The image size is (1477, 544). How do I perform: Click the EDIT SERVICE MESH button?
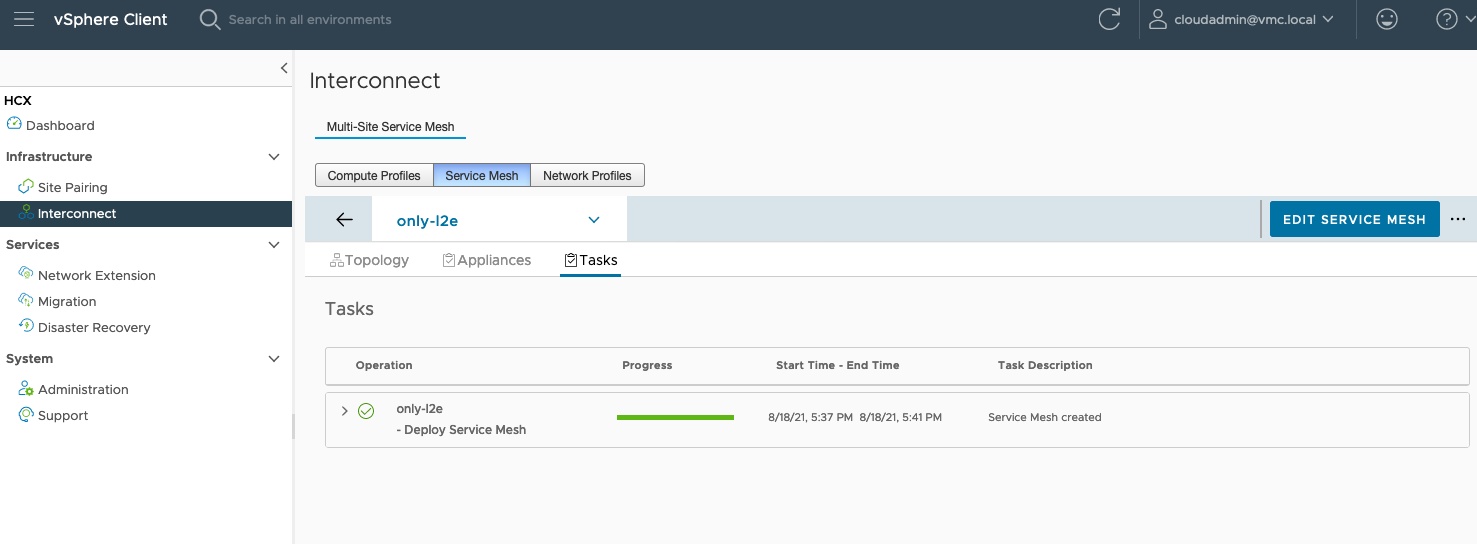(x=1354, y=219)
